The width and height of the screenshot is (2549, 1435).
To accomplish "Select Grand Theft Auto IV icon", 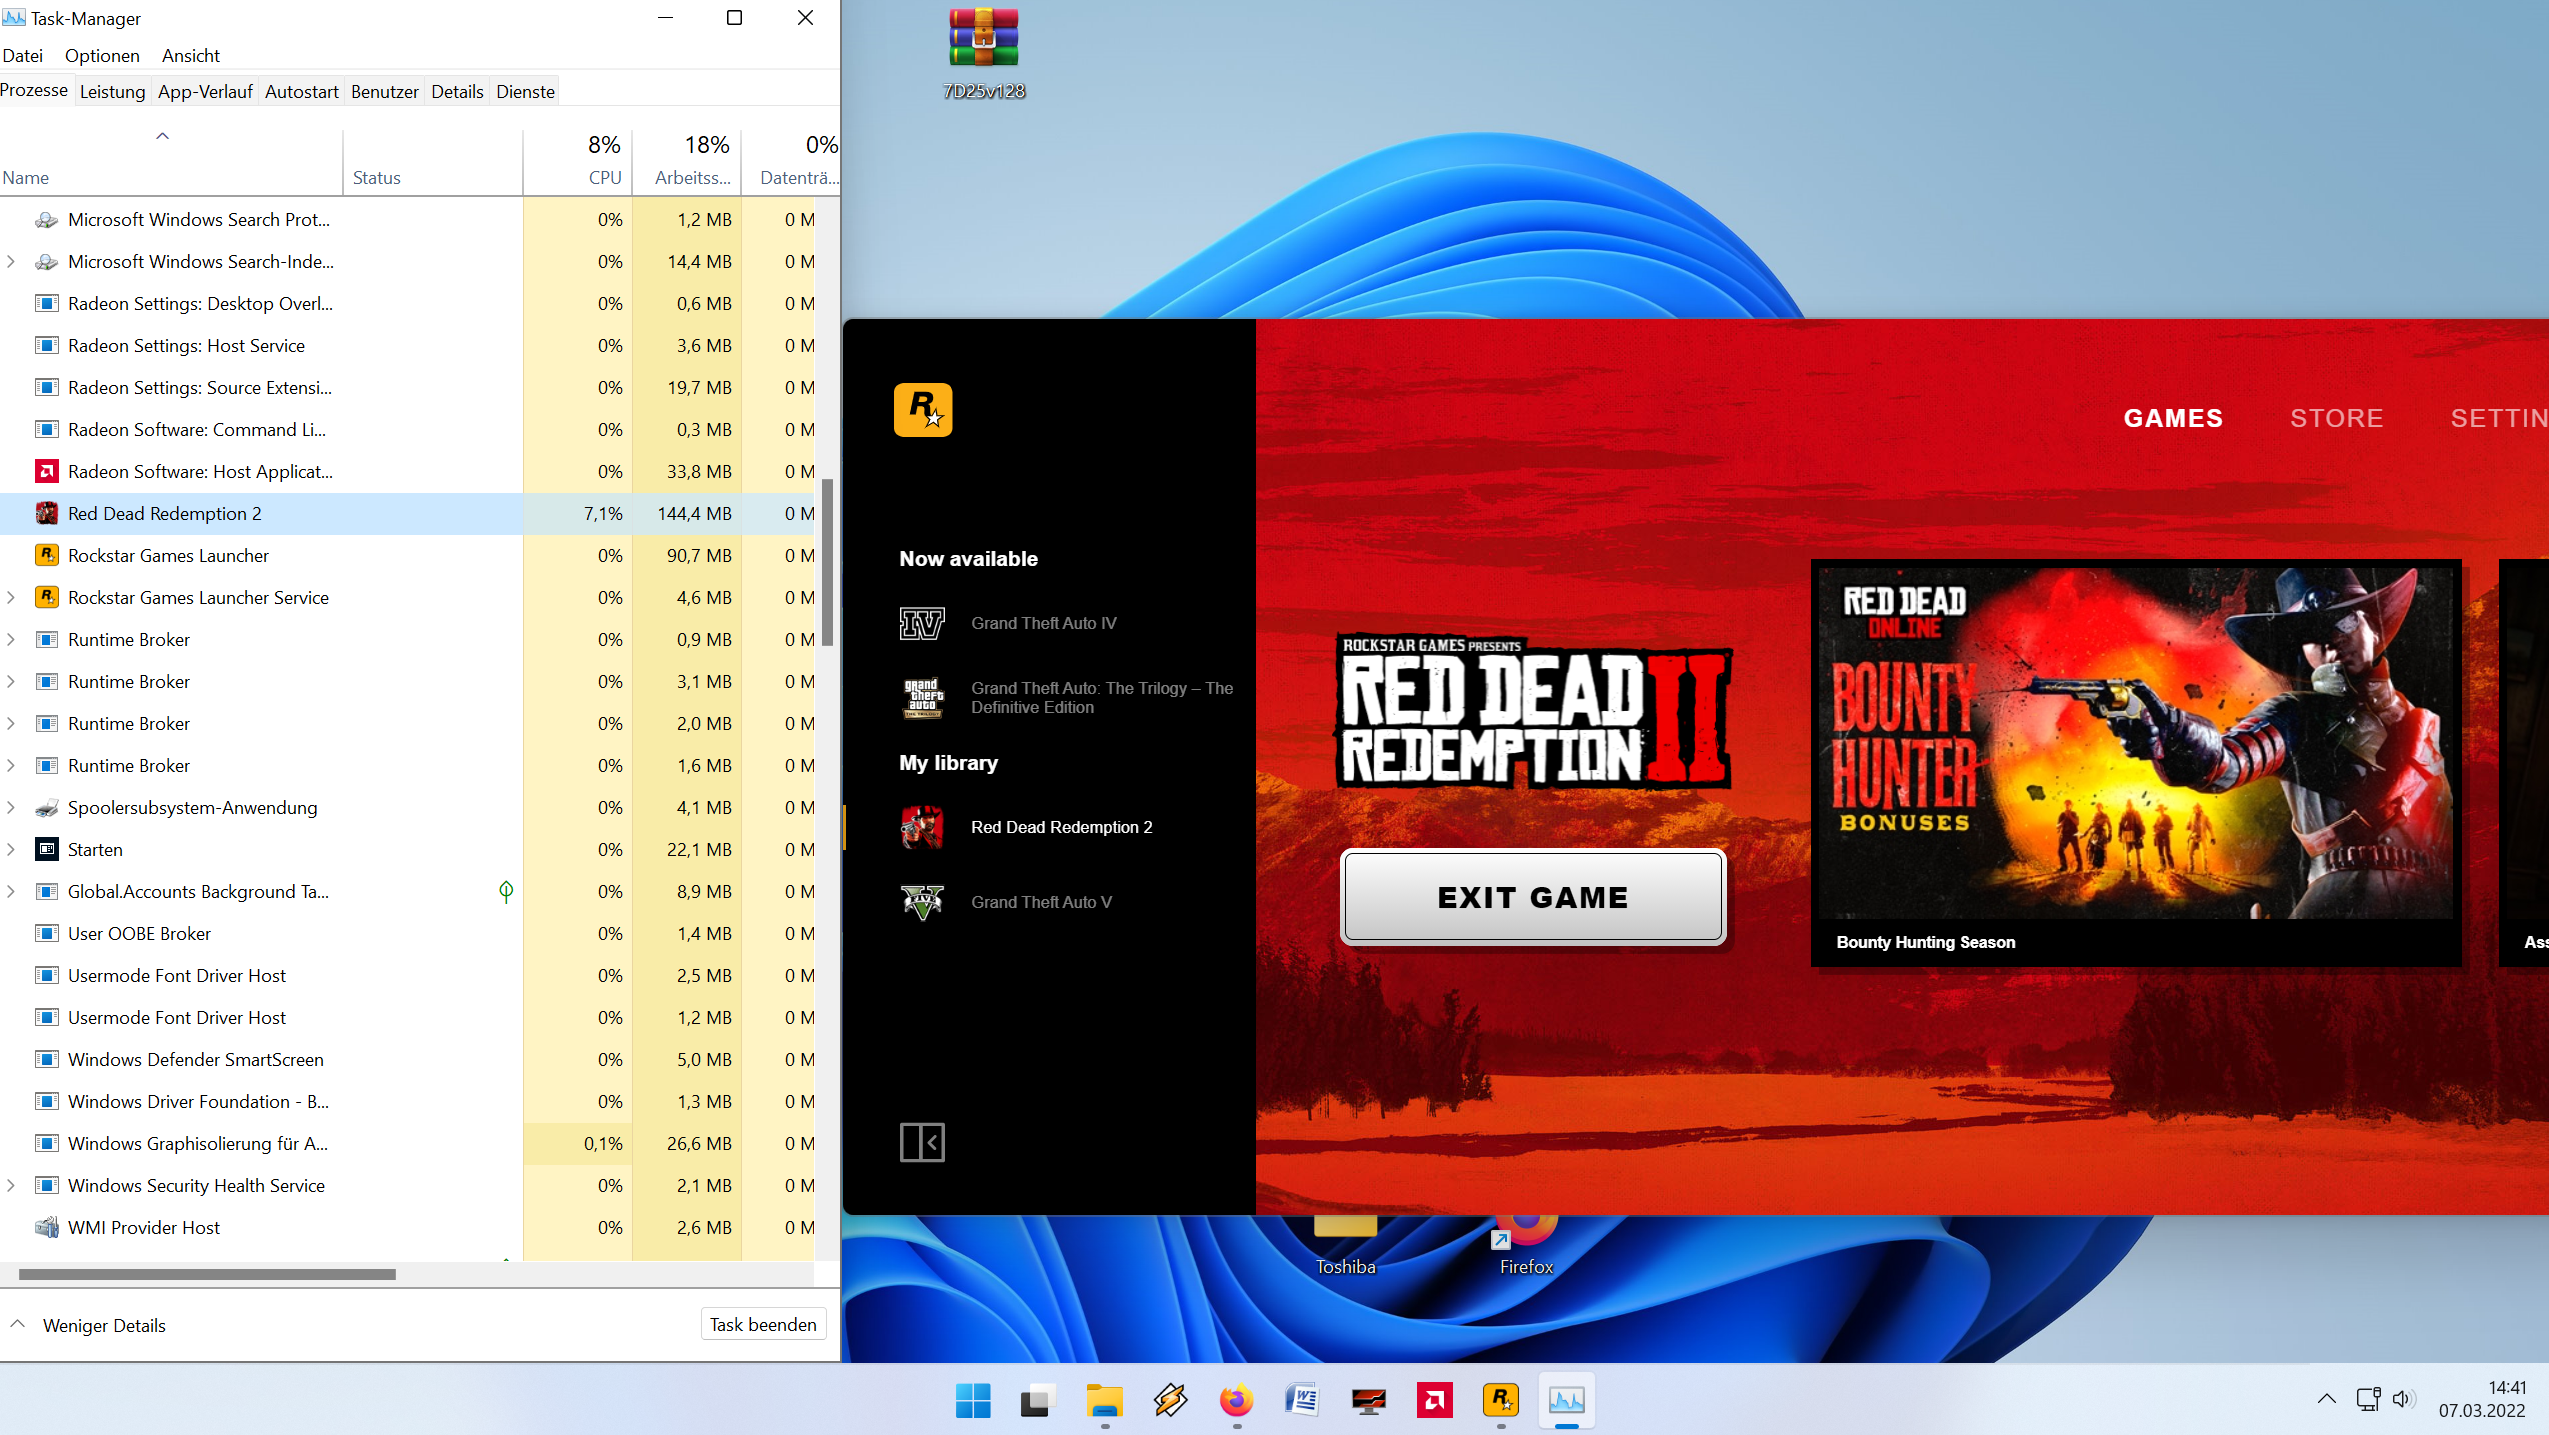I will 921,623.
